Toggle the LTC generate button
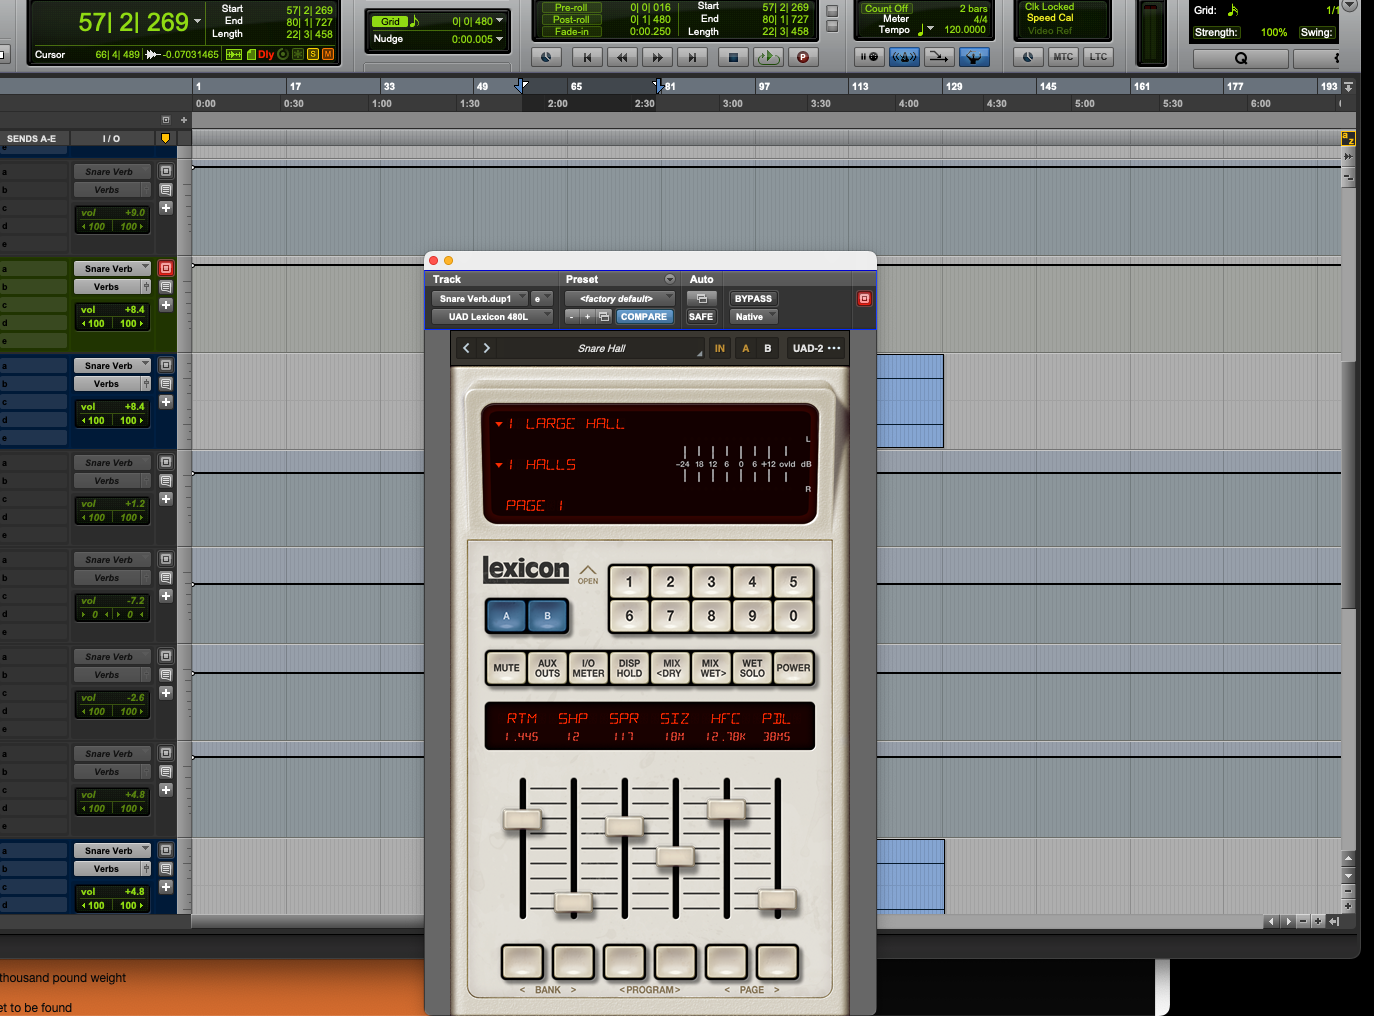The height and width of the screenshot is (1016, 1374). pos(1098,57)
